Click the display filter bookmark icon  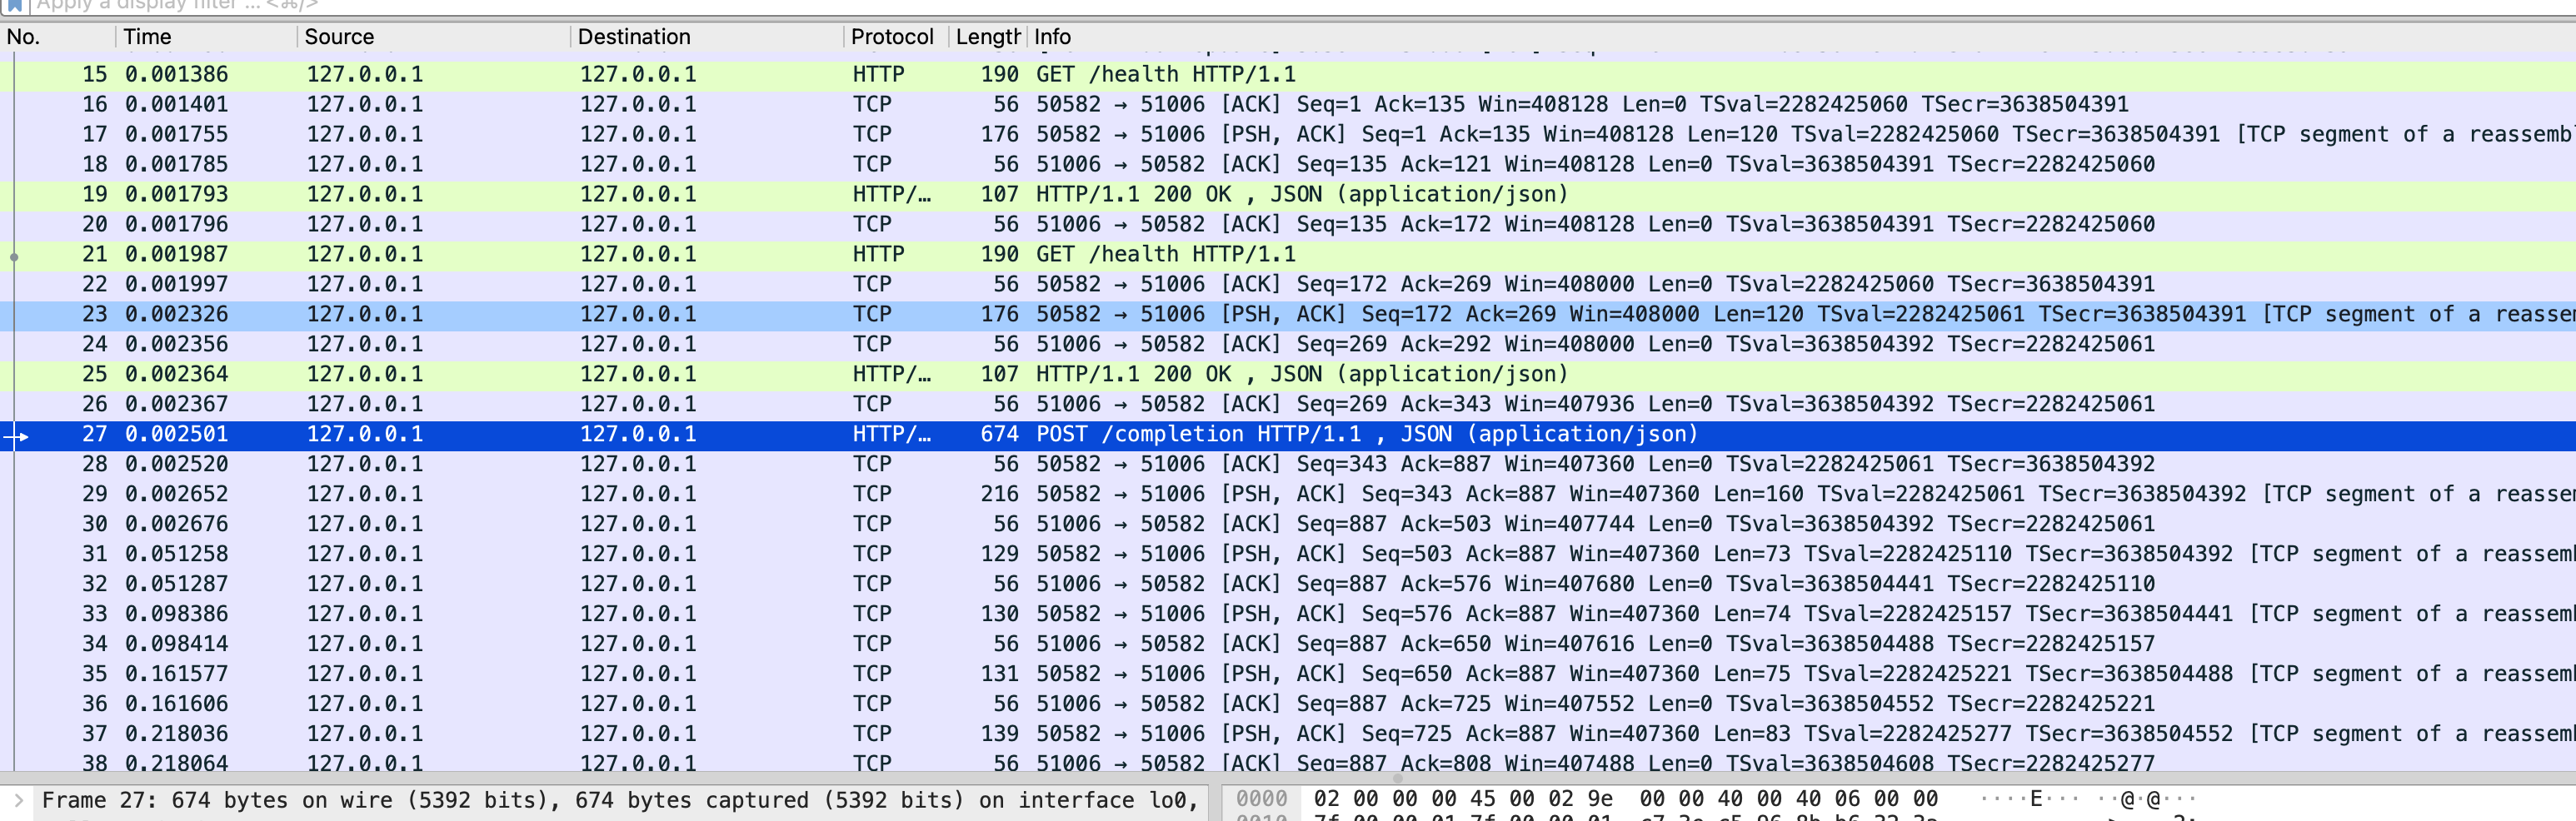[15, 5]
